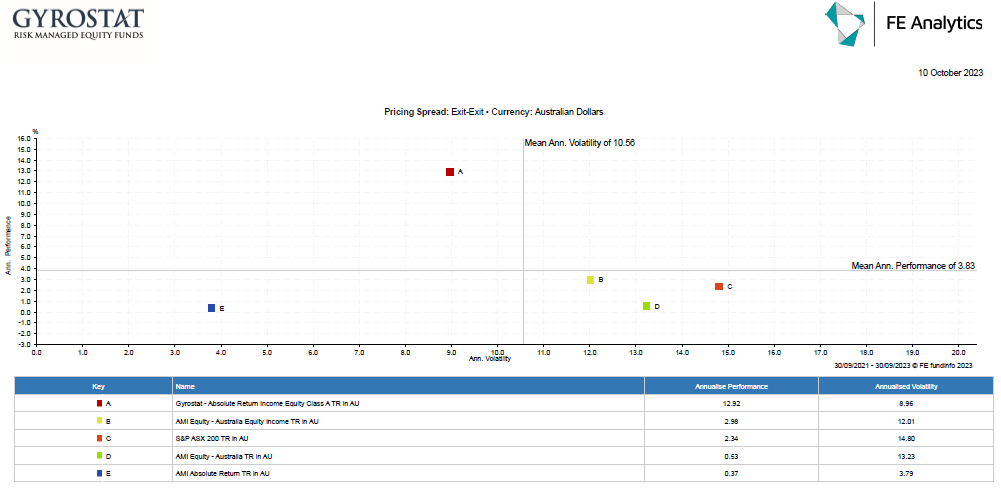
Task: Click volatility value 12.01
Action: pos(907,421)
